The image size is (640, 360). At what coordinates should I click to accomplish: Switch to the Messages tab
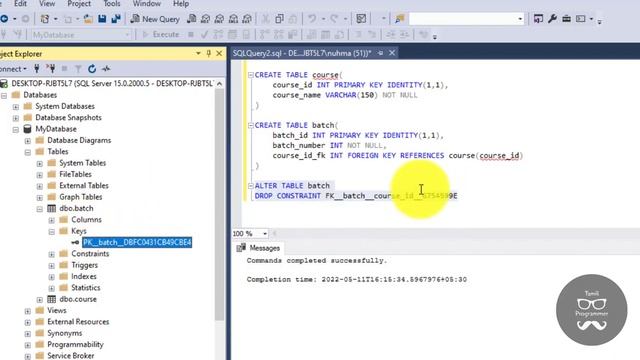[259, 248]
